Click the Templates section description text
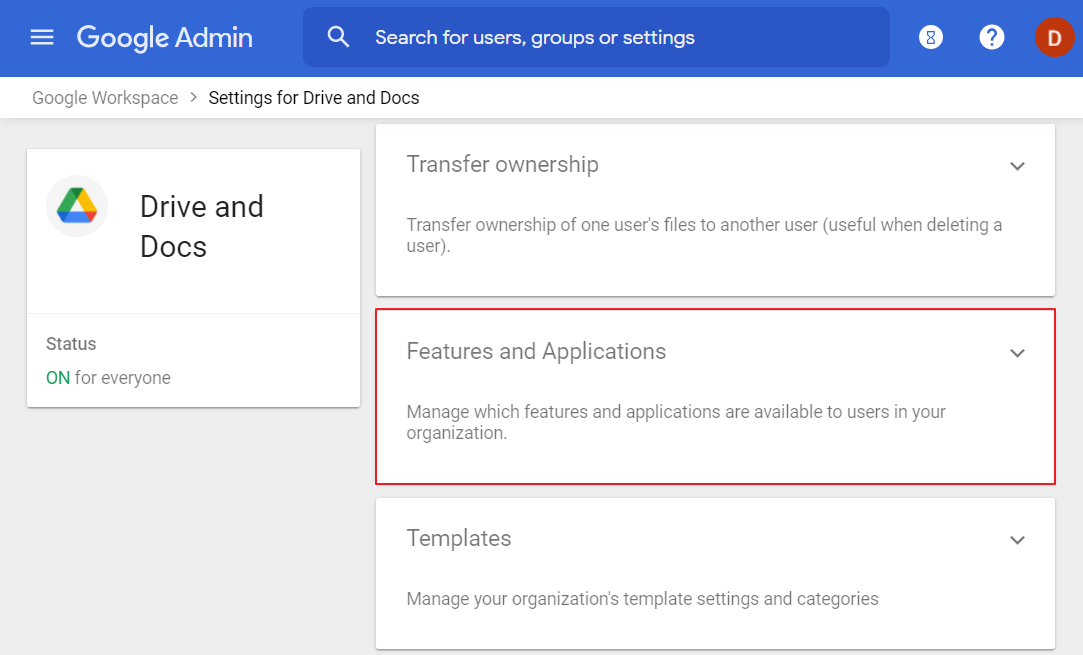Image resolution: width=1083 pixels, height=655 pixels. coord(642,599)
